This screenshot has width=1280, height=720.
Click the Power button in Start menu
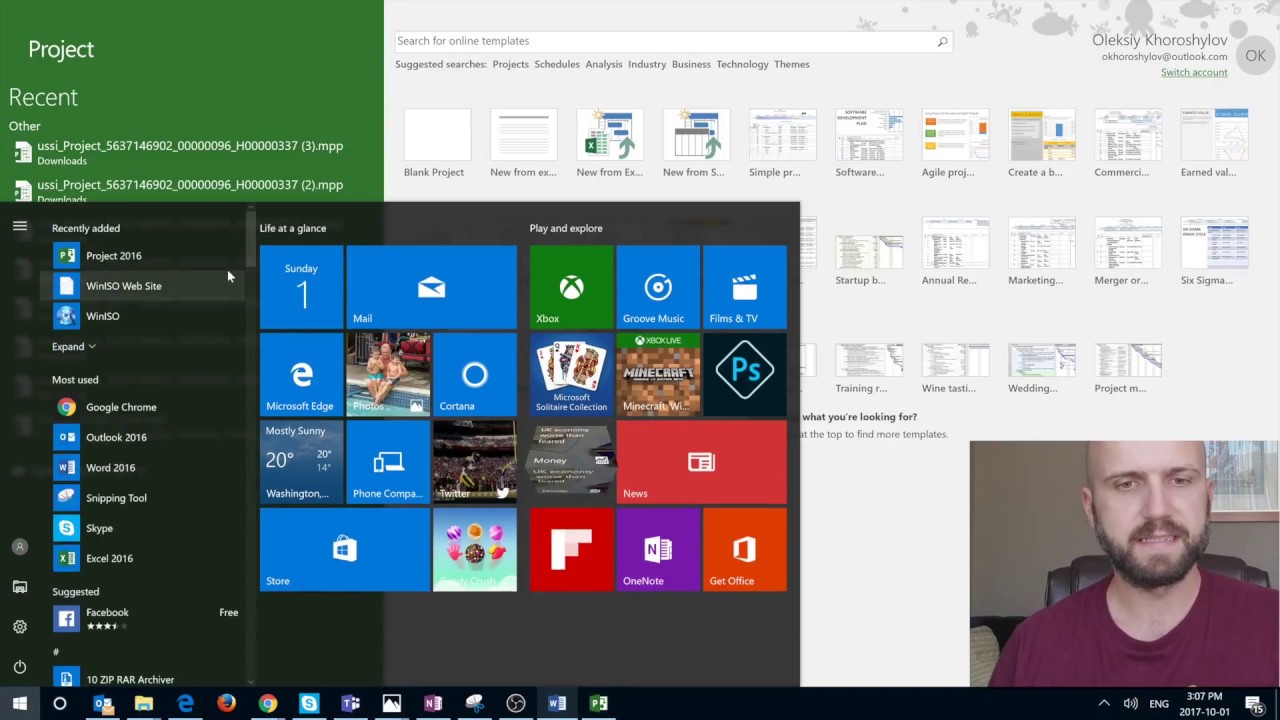point(19,667)
